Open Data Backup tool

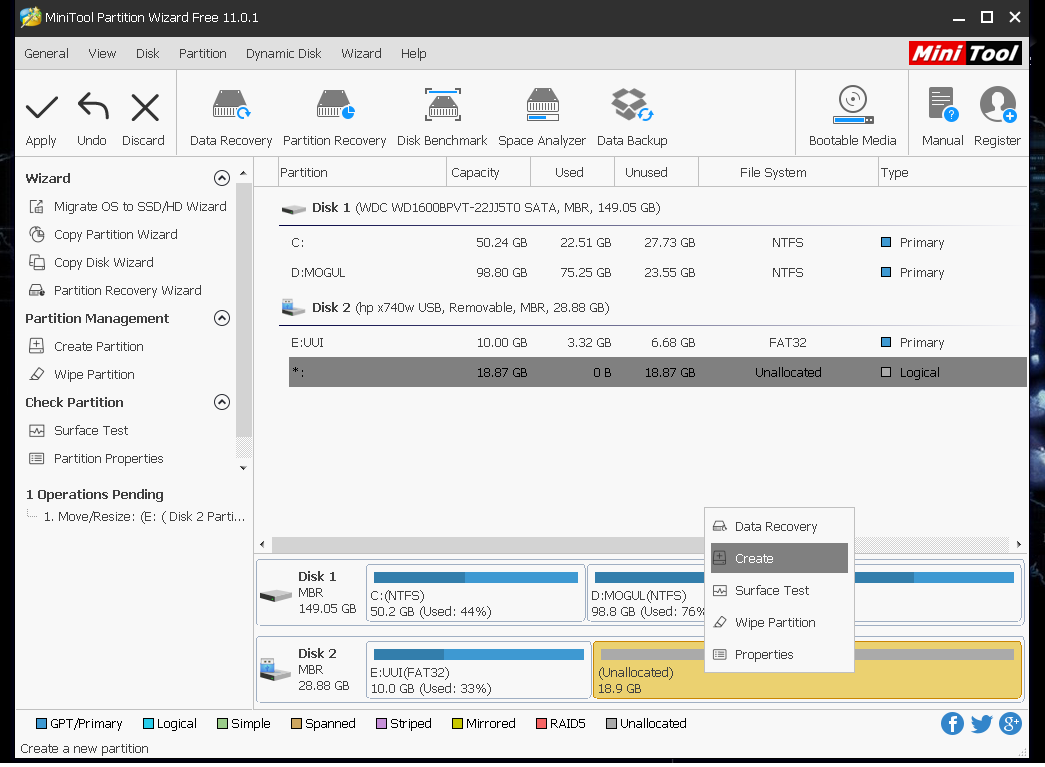632,117
